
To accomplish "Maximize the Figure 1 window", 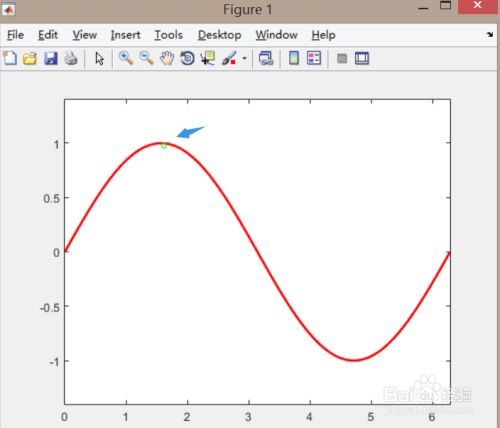I will tap(445, 6).
